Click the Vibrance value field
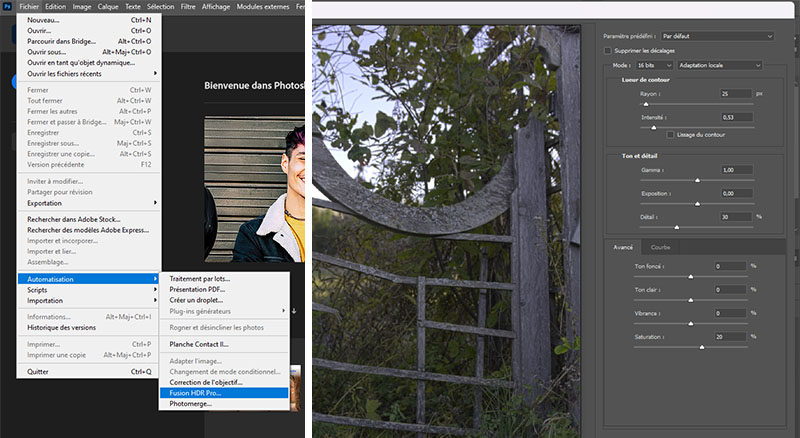Screen dimensions: 800x438 [x=730, y=313]
